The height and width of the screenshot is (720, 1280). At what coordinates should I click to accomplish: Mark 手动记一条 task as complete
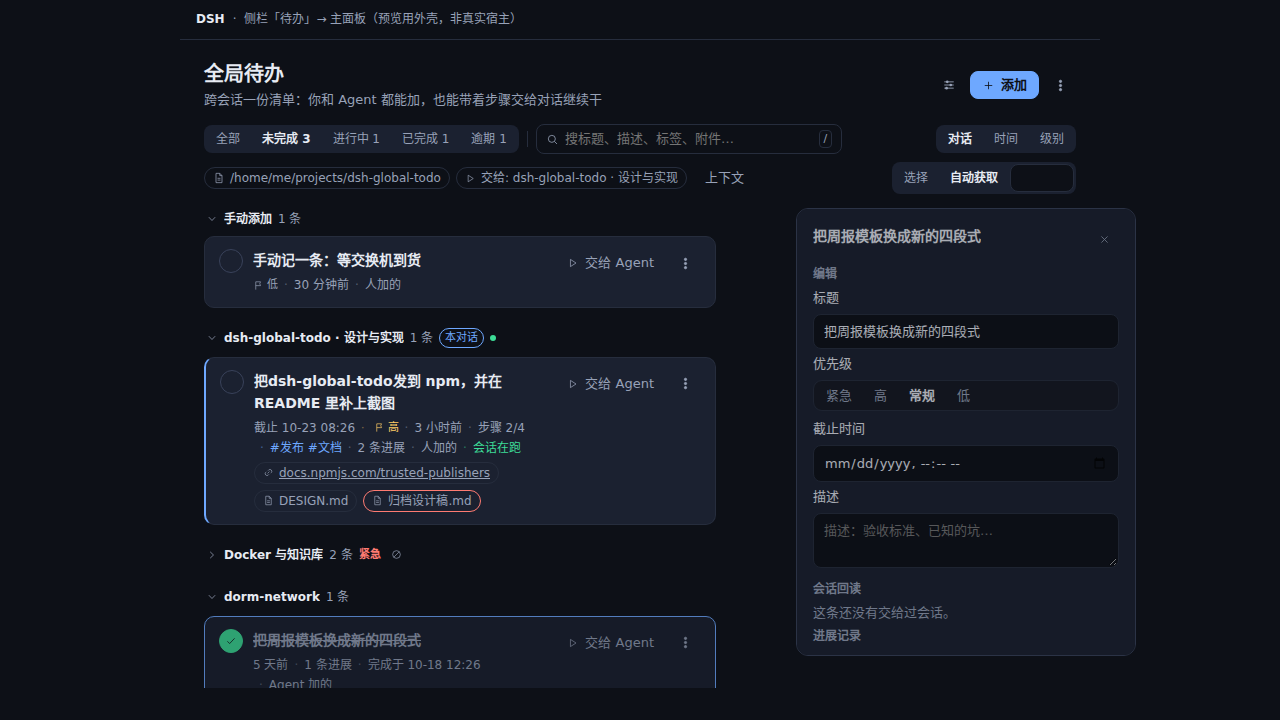click(x=231, y=261)
